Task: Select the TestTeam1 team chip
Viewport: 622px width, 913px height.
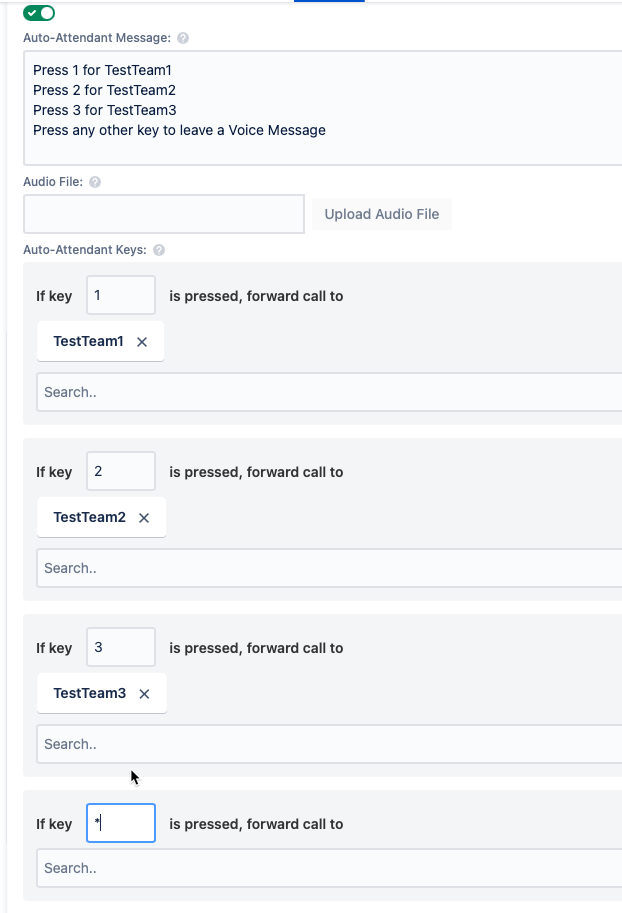Action: [88, 341]
